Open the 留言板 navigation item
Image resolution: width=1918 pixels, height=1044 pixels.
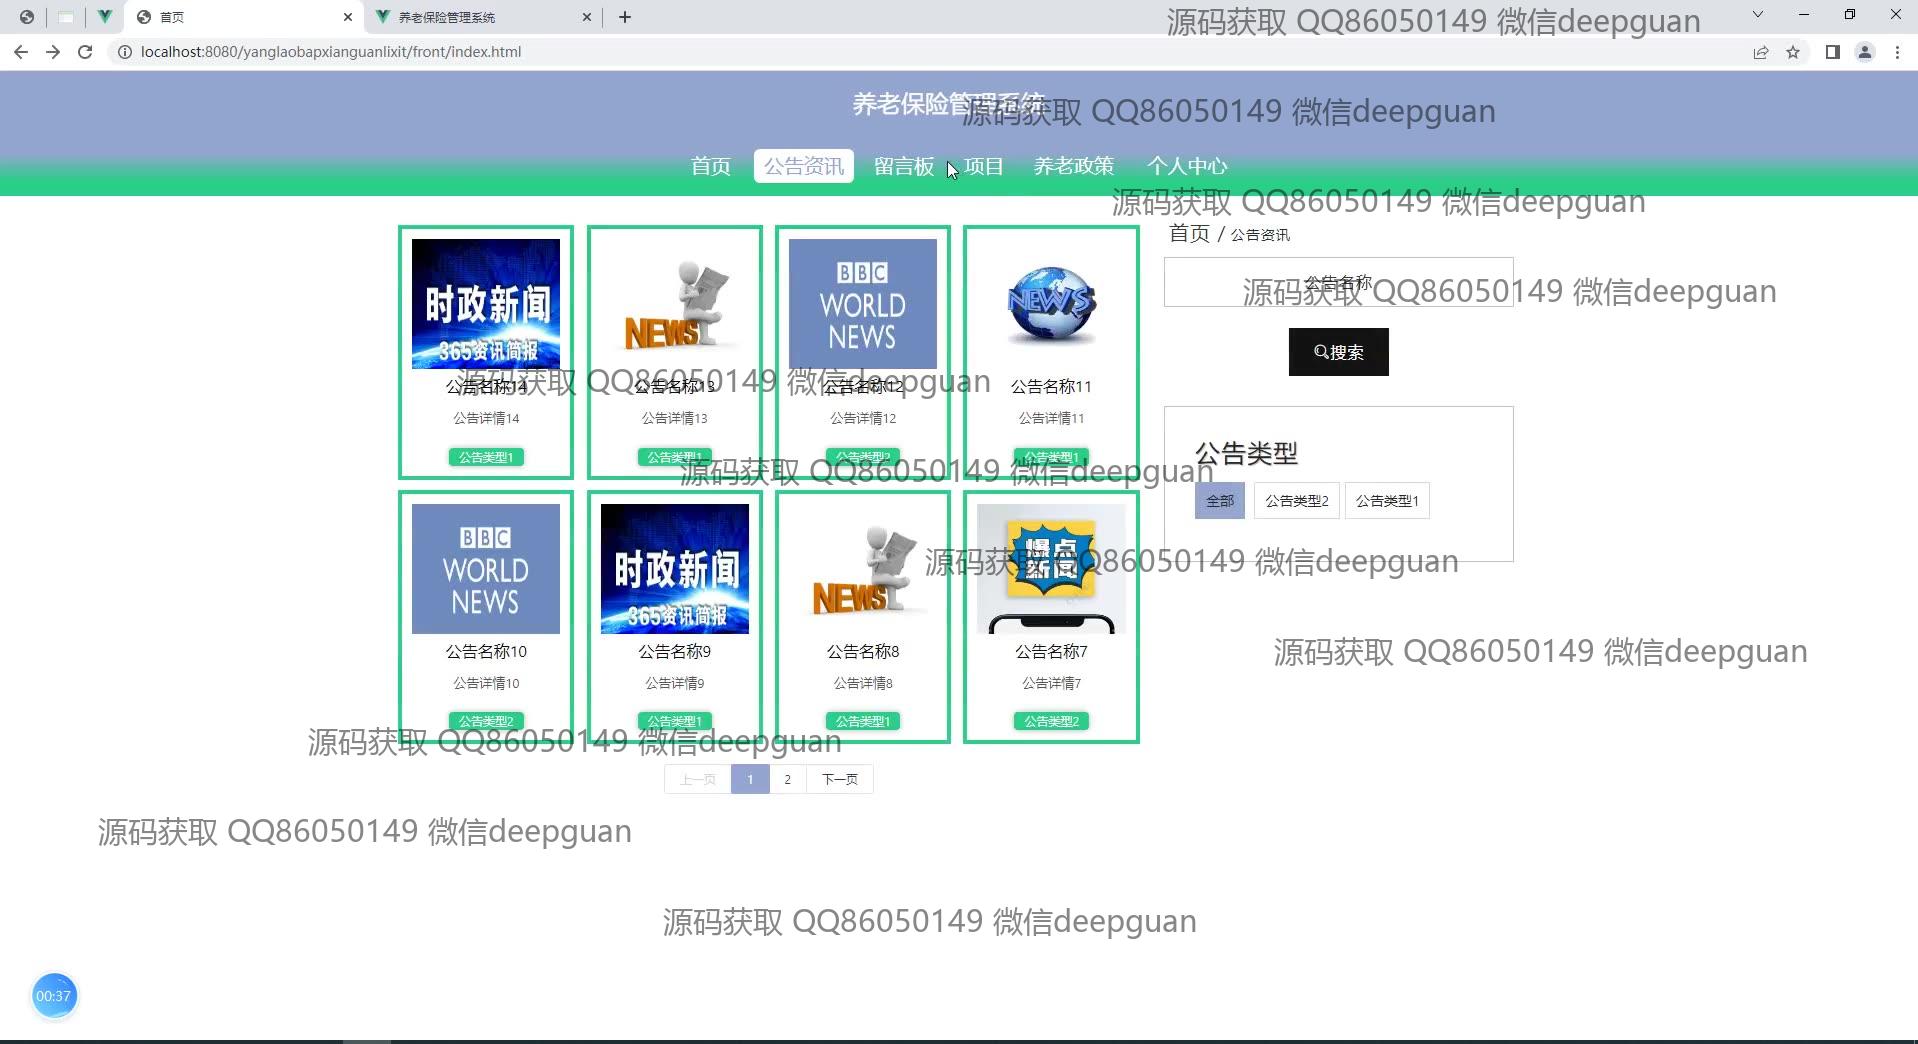click(x=903, y=166)
